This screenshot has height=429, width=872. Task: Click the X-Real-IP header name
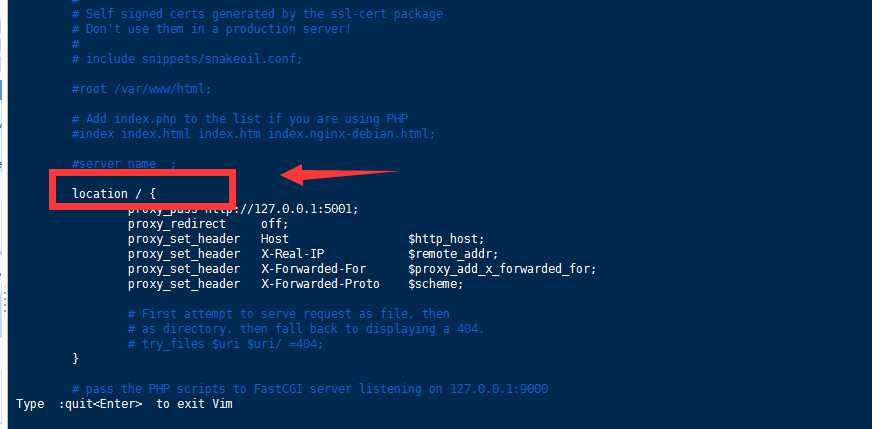292,254
